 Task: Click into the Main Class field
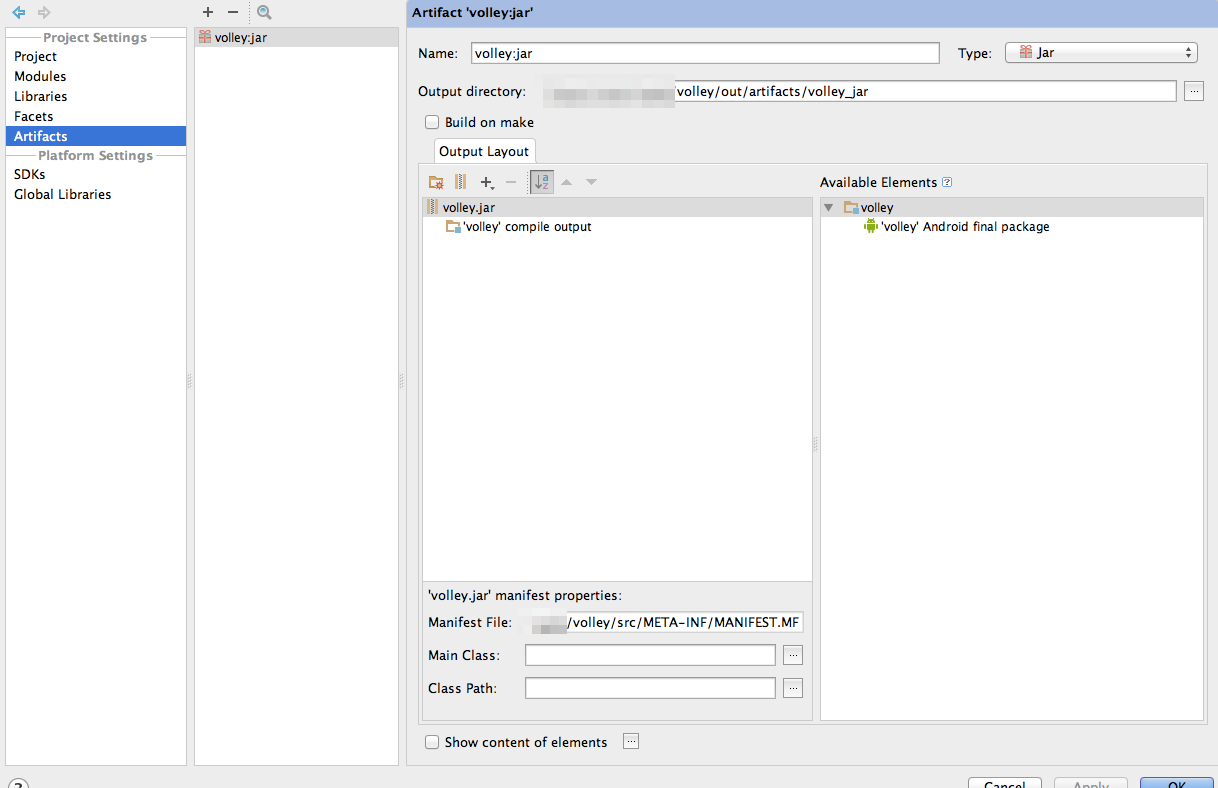(650, 656)
